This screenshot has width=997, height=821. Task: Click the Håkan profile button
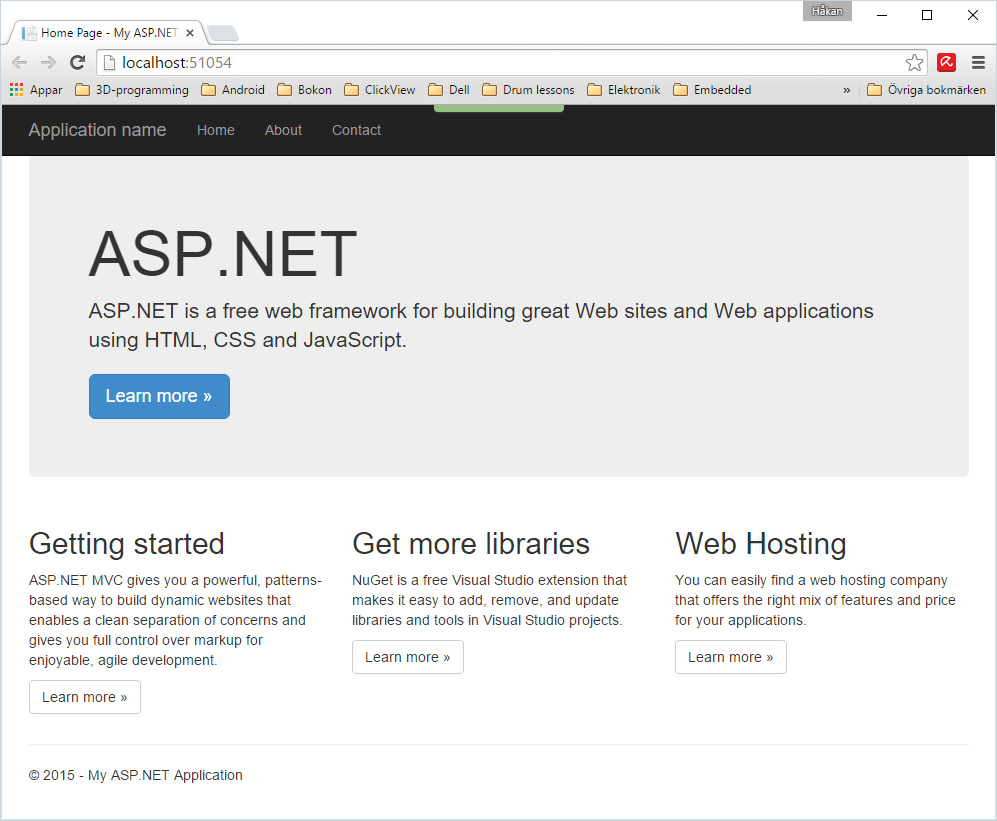827,11
